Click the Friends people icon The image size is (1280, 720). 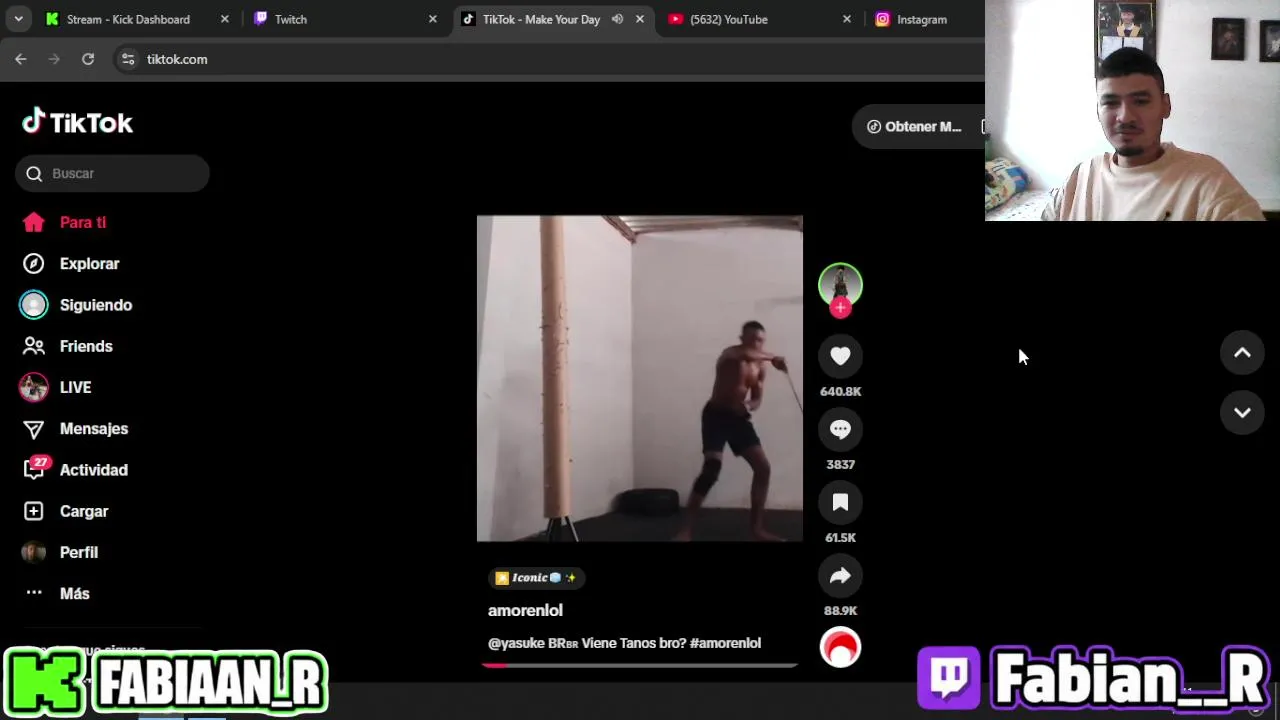click(x=34, y=346)
